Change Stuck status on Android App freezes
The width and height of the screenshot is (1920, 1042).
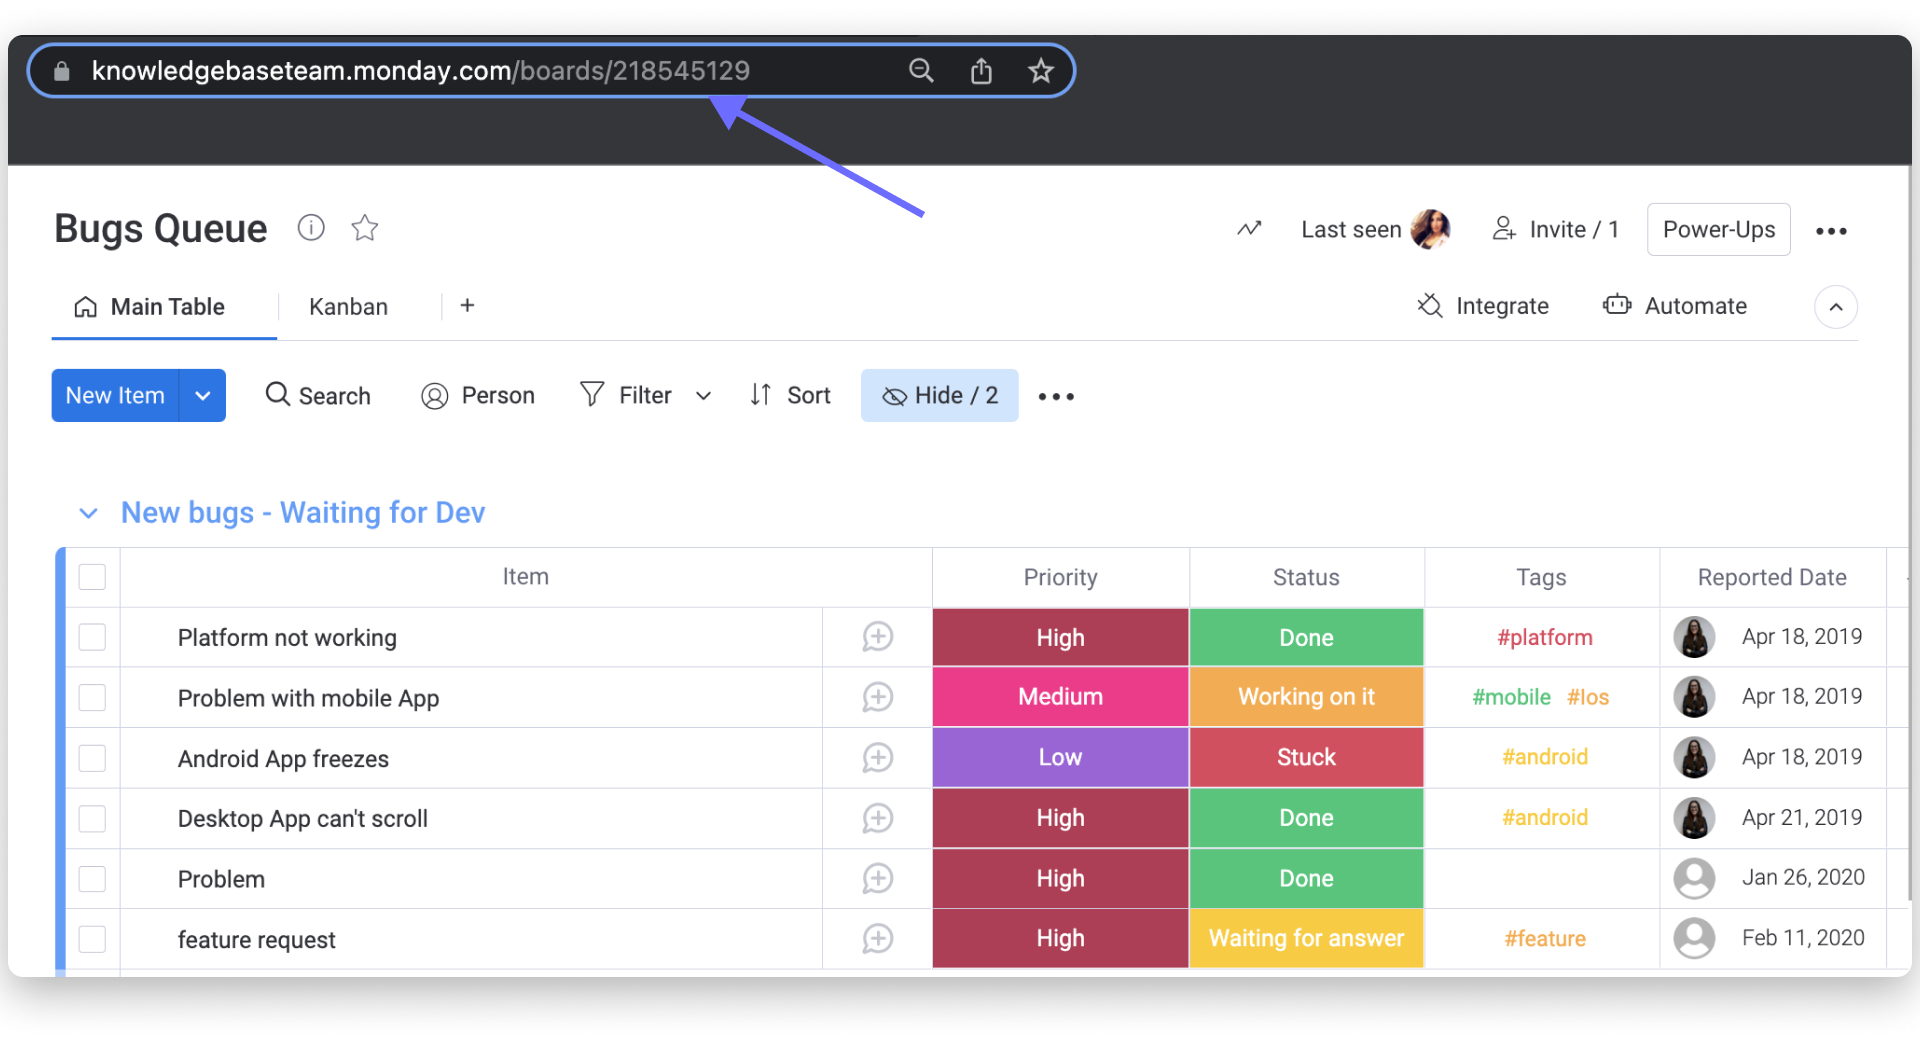point(1306,757)
